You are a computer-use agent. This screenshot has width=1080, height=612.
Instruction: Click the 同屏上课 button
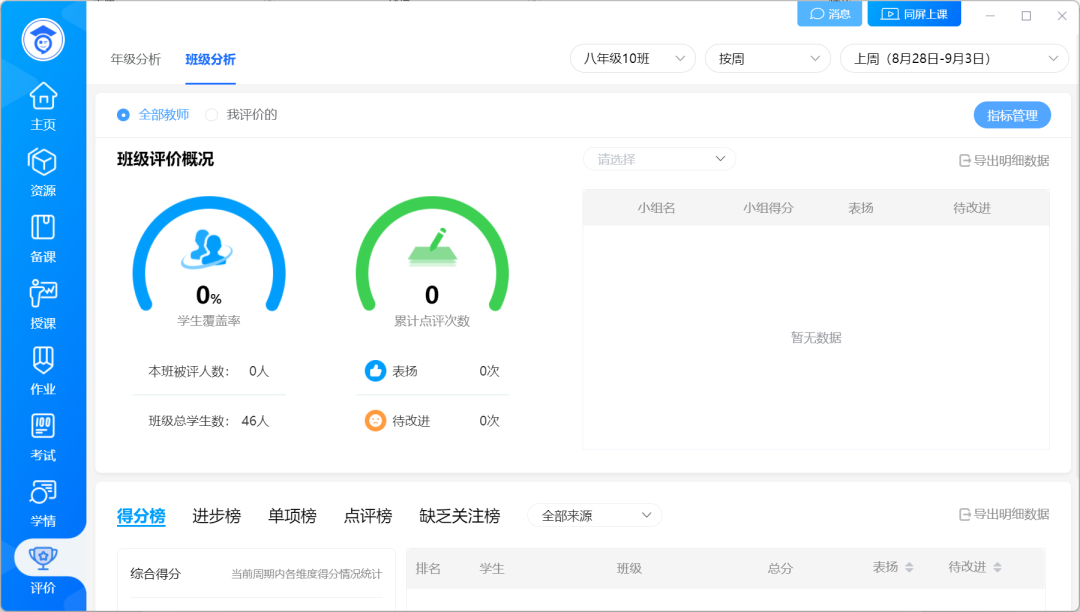[x=914, y=14]
